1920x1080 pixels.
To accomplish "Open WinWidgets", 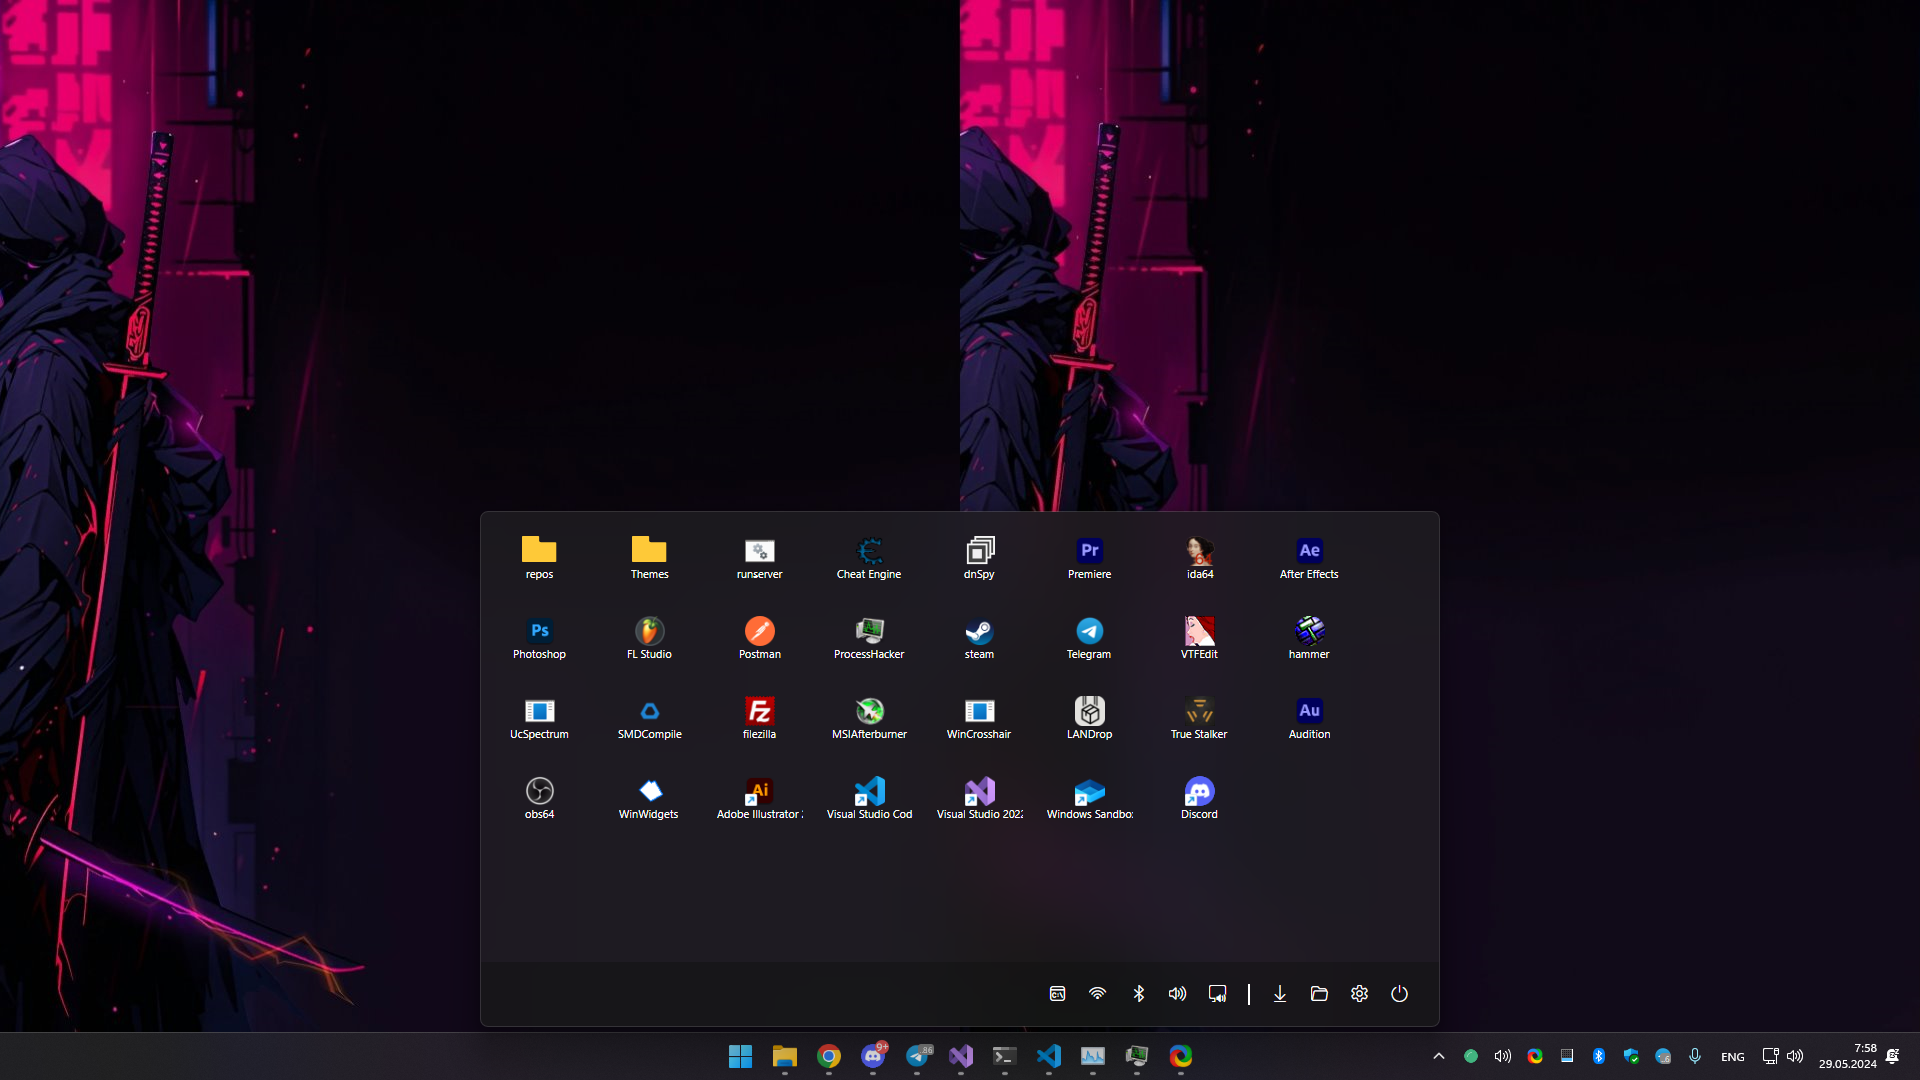I will pos(649,798).
